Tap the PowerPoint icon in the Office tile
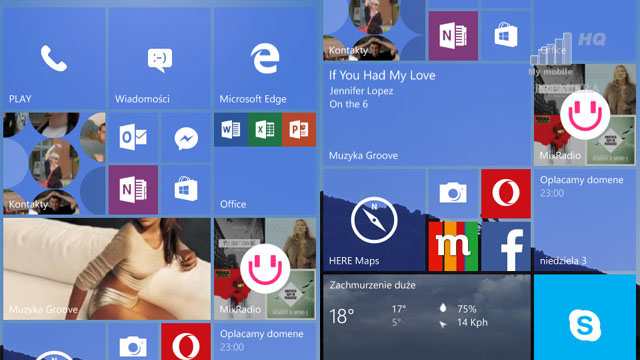This screenshot has width=640, height=360. pos(299,130)
